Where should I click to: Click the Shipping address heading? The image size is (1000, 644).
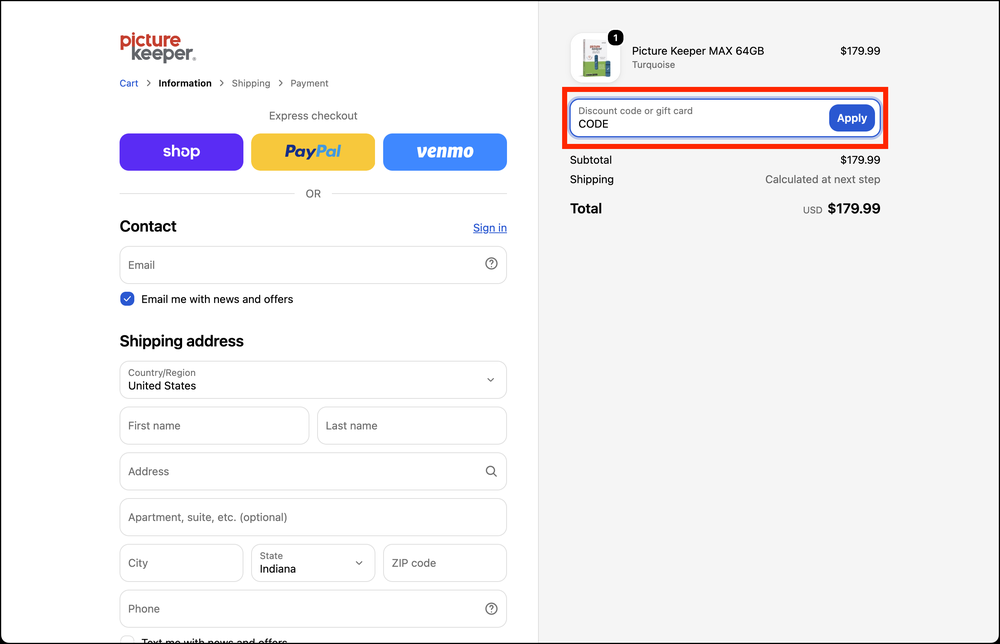[182, 341]
